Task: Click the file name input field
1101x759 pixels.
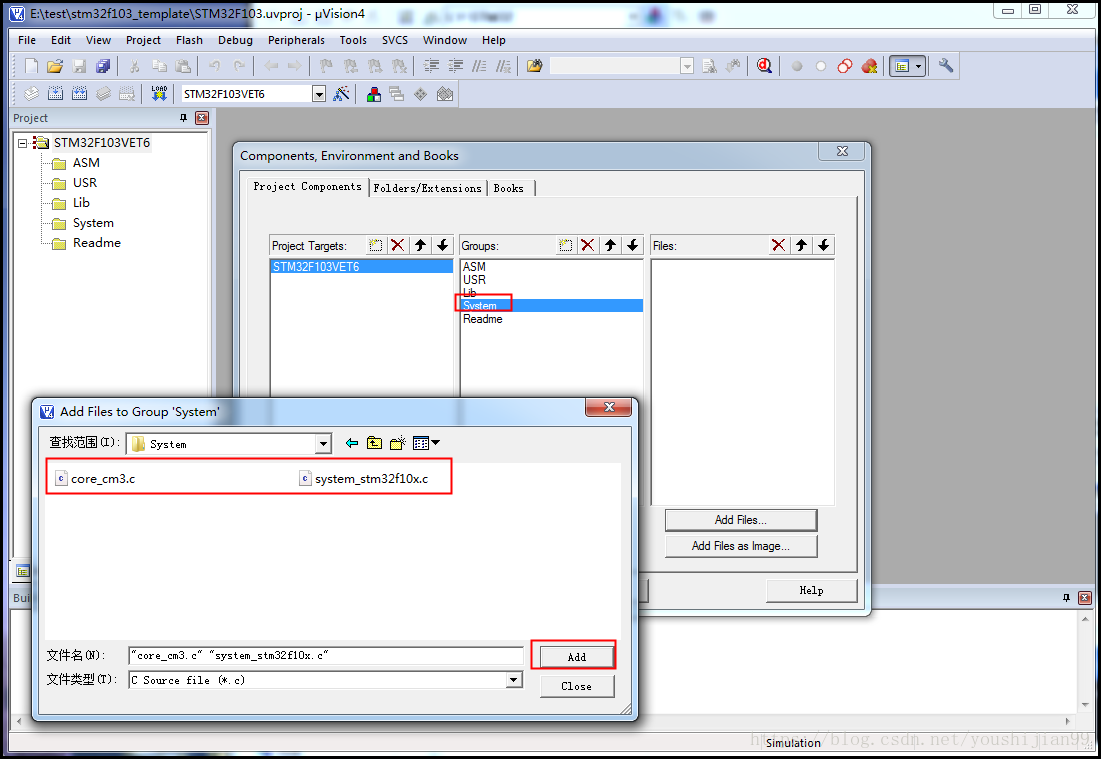Action: (x=327, y=656)
